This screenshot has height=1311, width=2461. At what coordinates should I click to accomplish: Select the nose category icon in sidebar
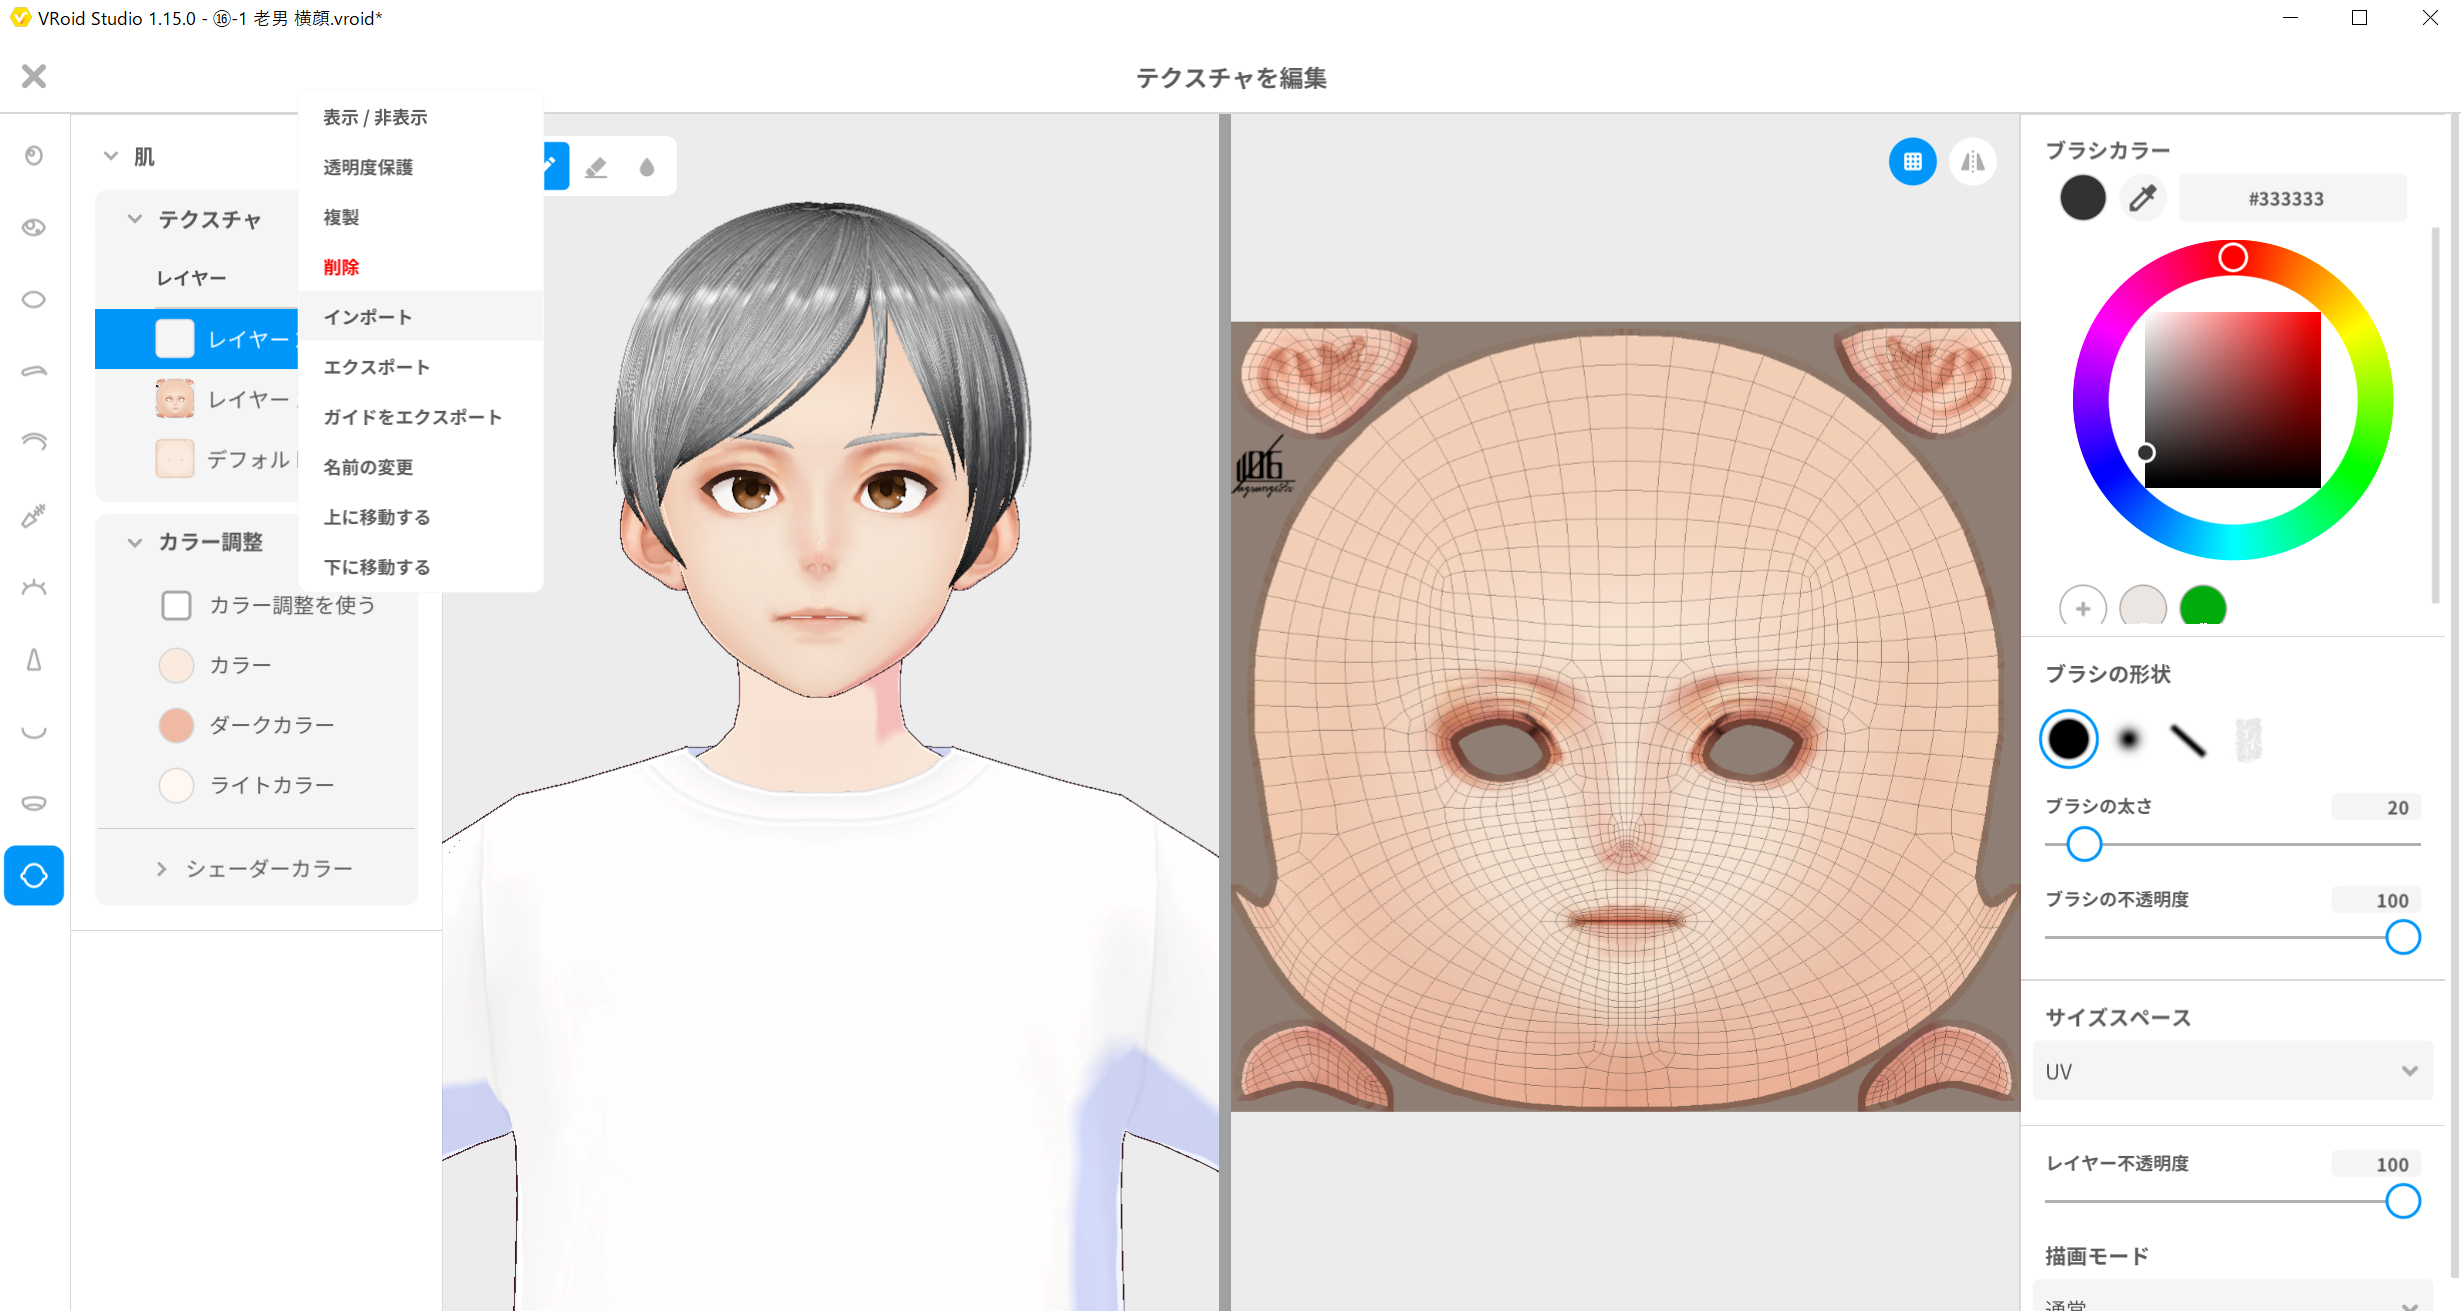pos(34,660)
